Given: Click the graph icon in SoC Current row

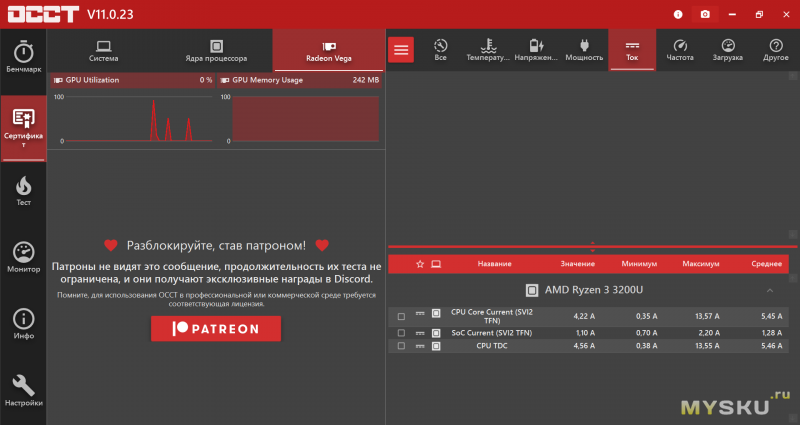Looking at the screenshot, I should (x=420, y=333).
